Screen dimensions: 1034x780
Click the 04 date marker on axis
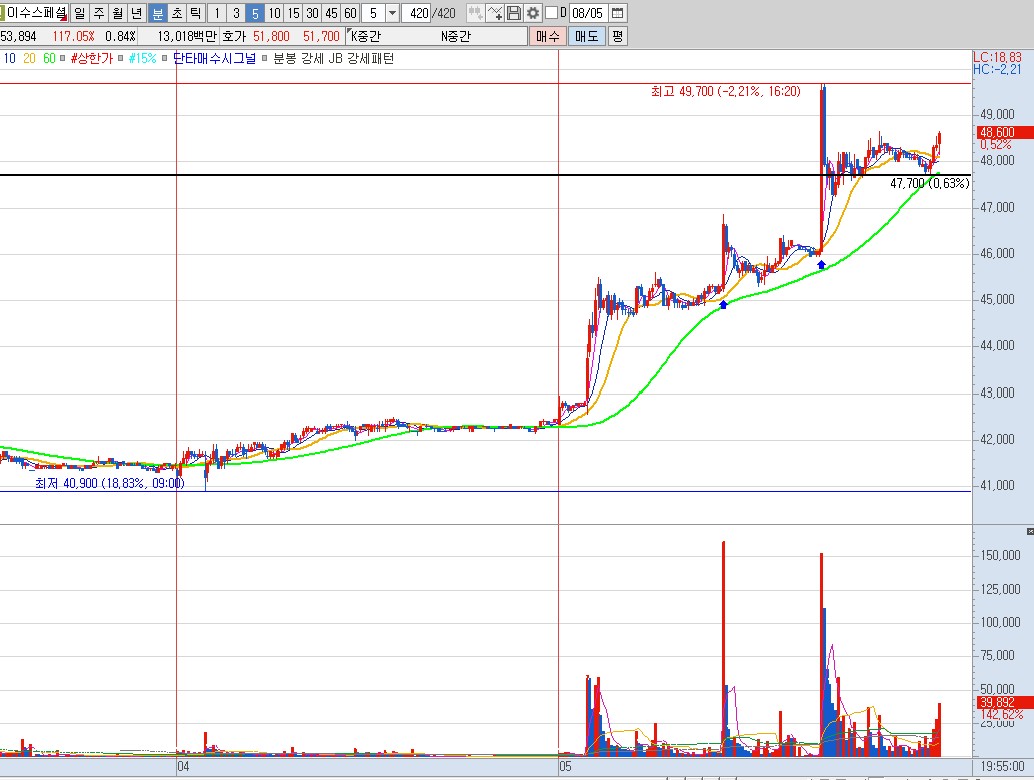pyautogui.click(x=183, y=766)
